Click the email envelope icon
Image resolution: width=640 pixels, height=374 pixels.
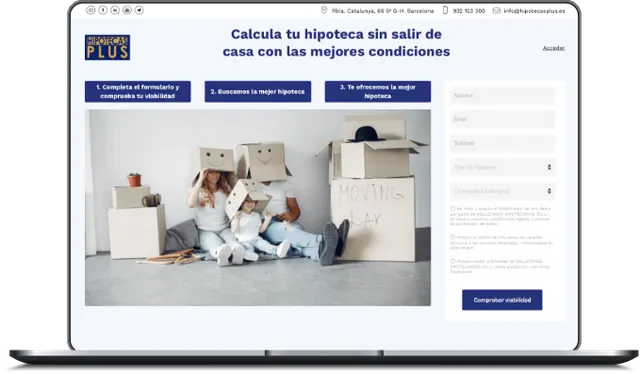[x=496, y=11]
